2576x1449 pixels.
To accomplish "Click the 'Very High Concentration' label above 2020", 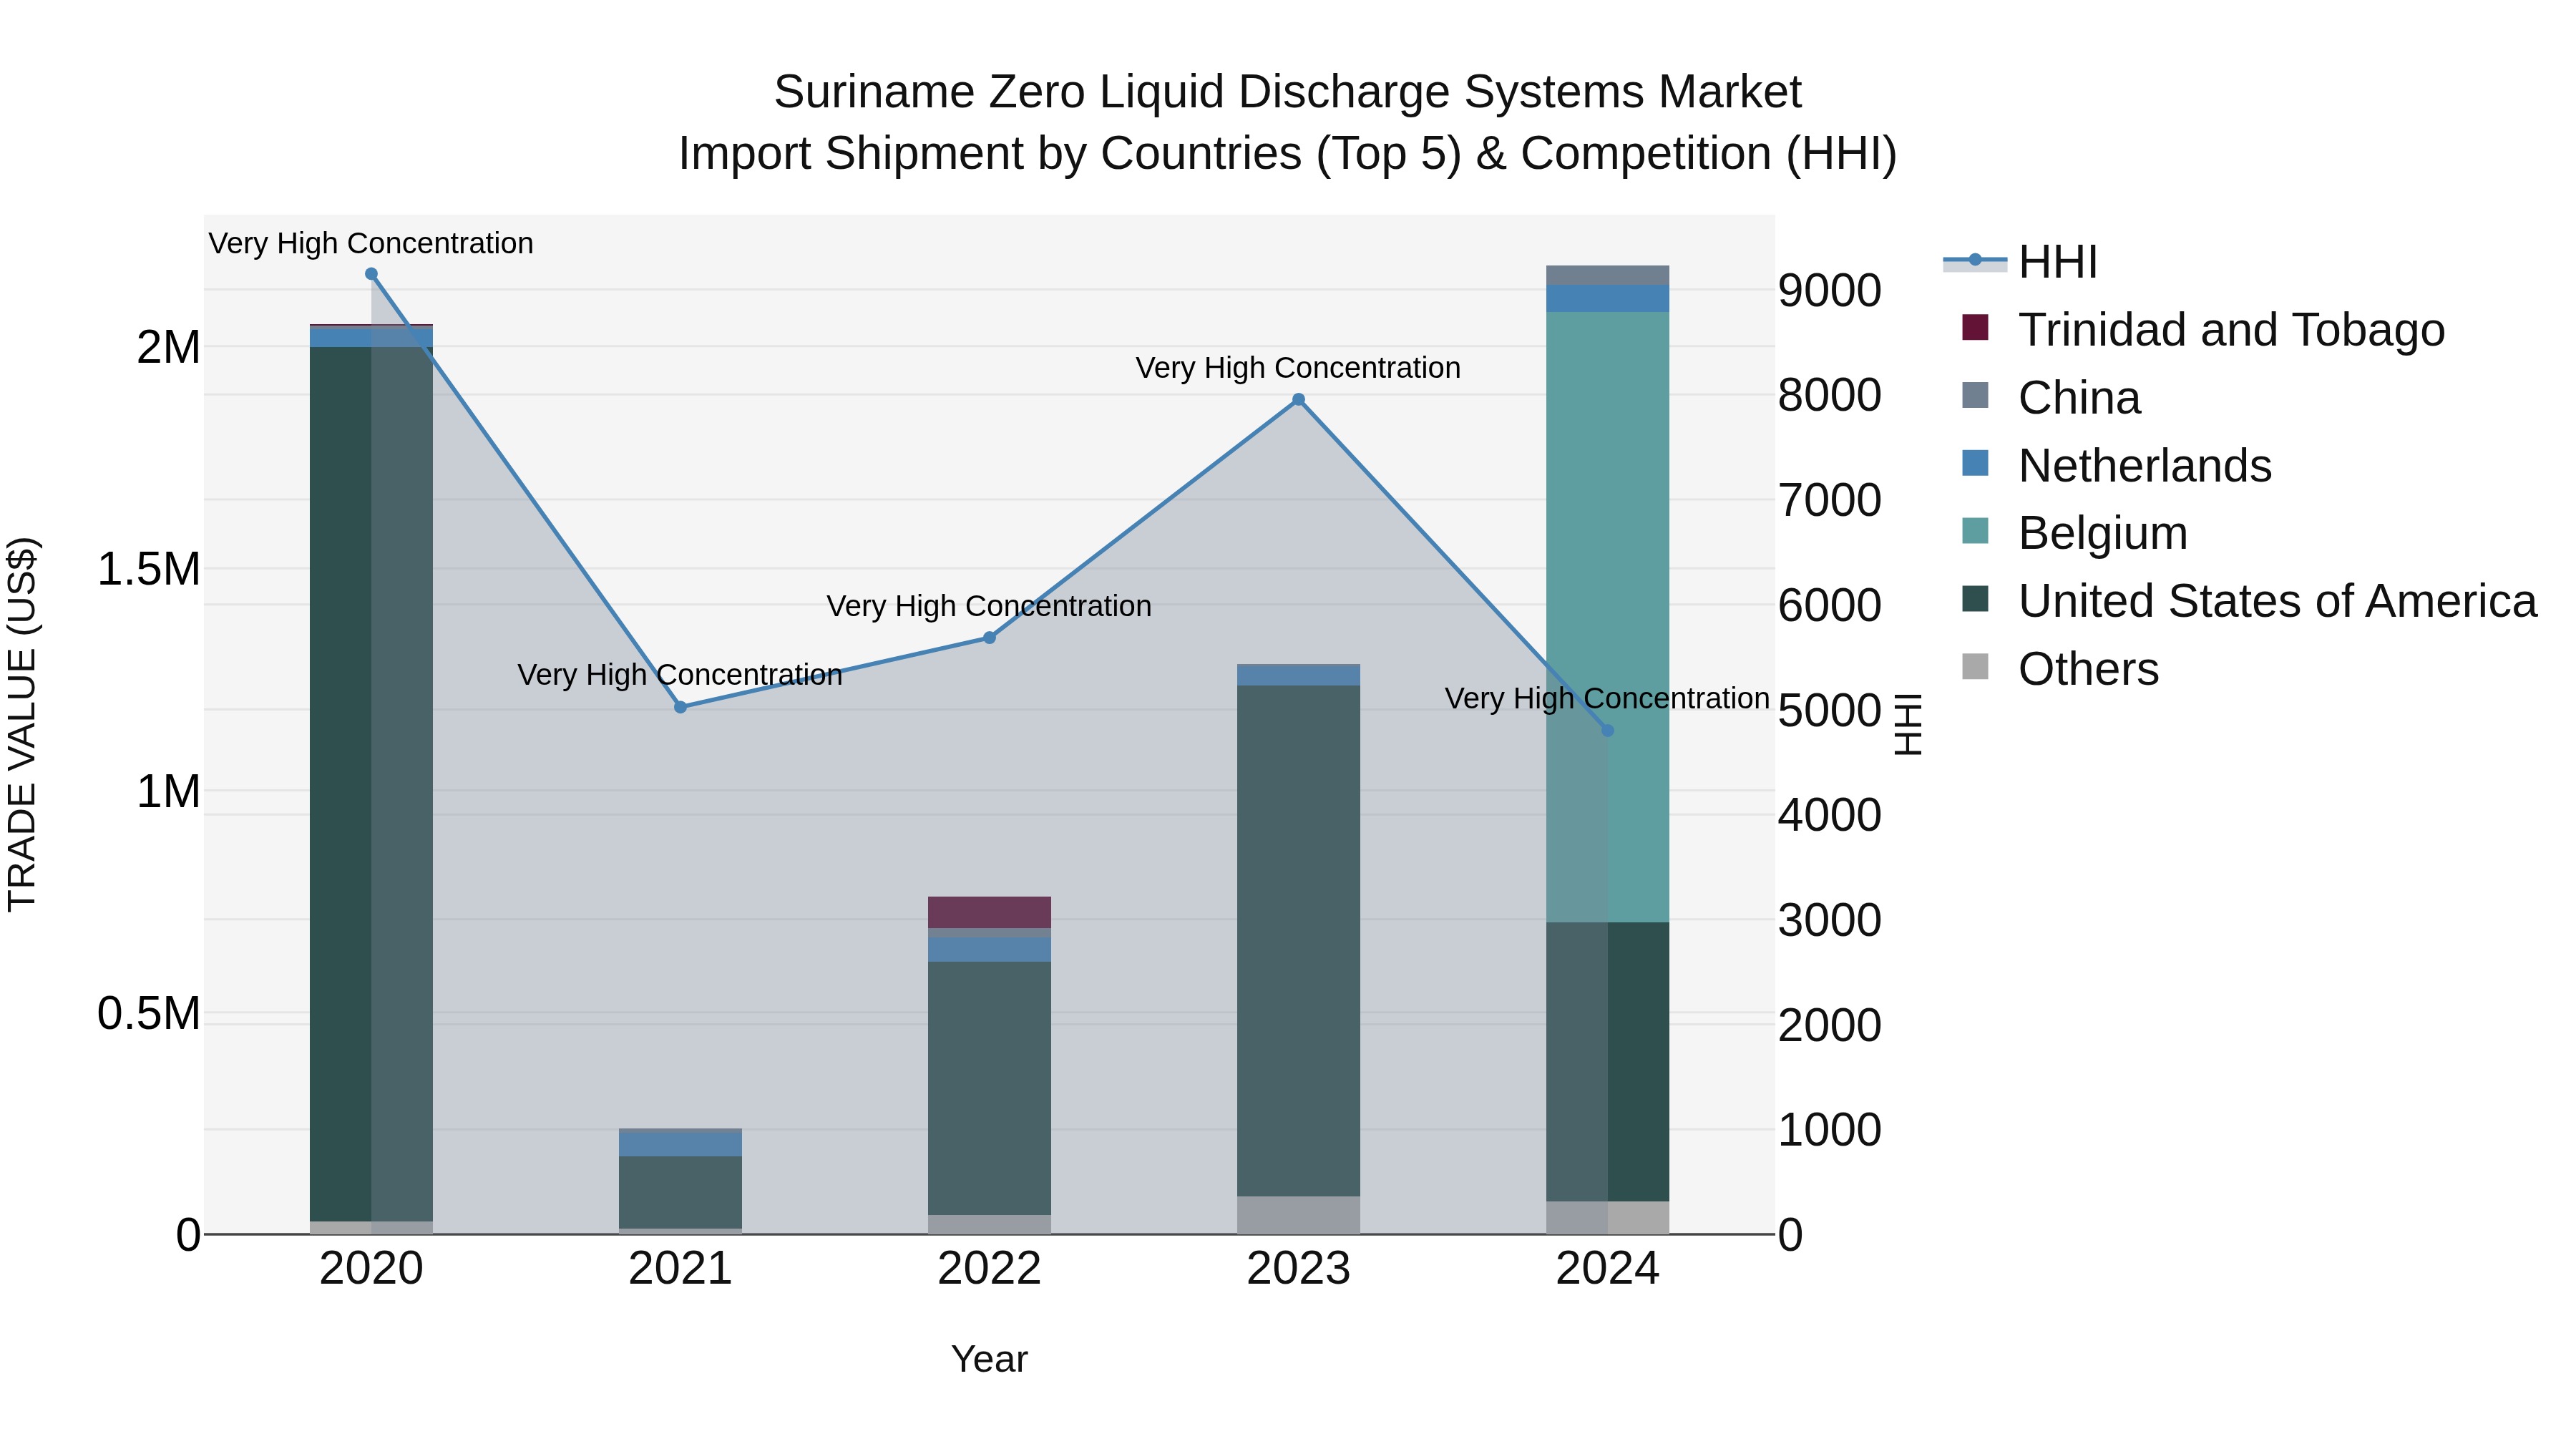I will point(371,244).
